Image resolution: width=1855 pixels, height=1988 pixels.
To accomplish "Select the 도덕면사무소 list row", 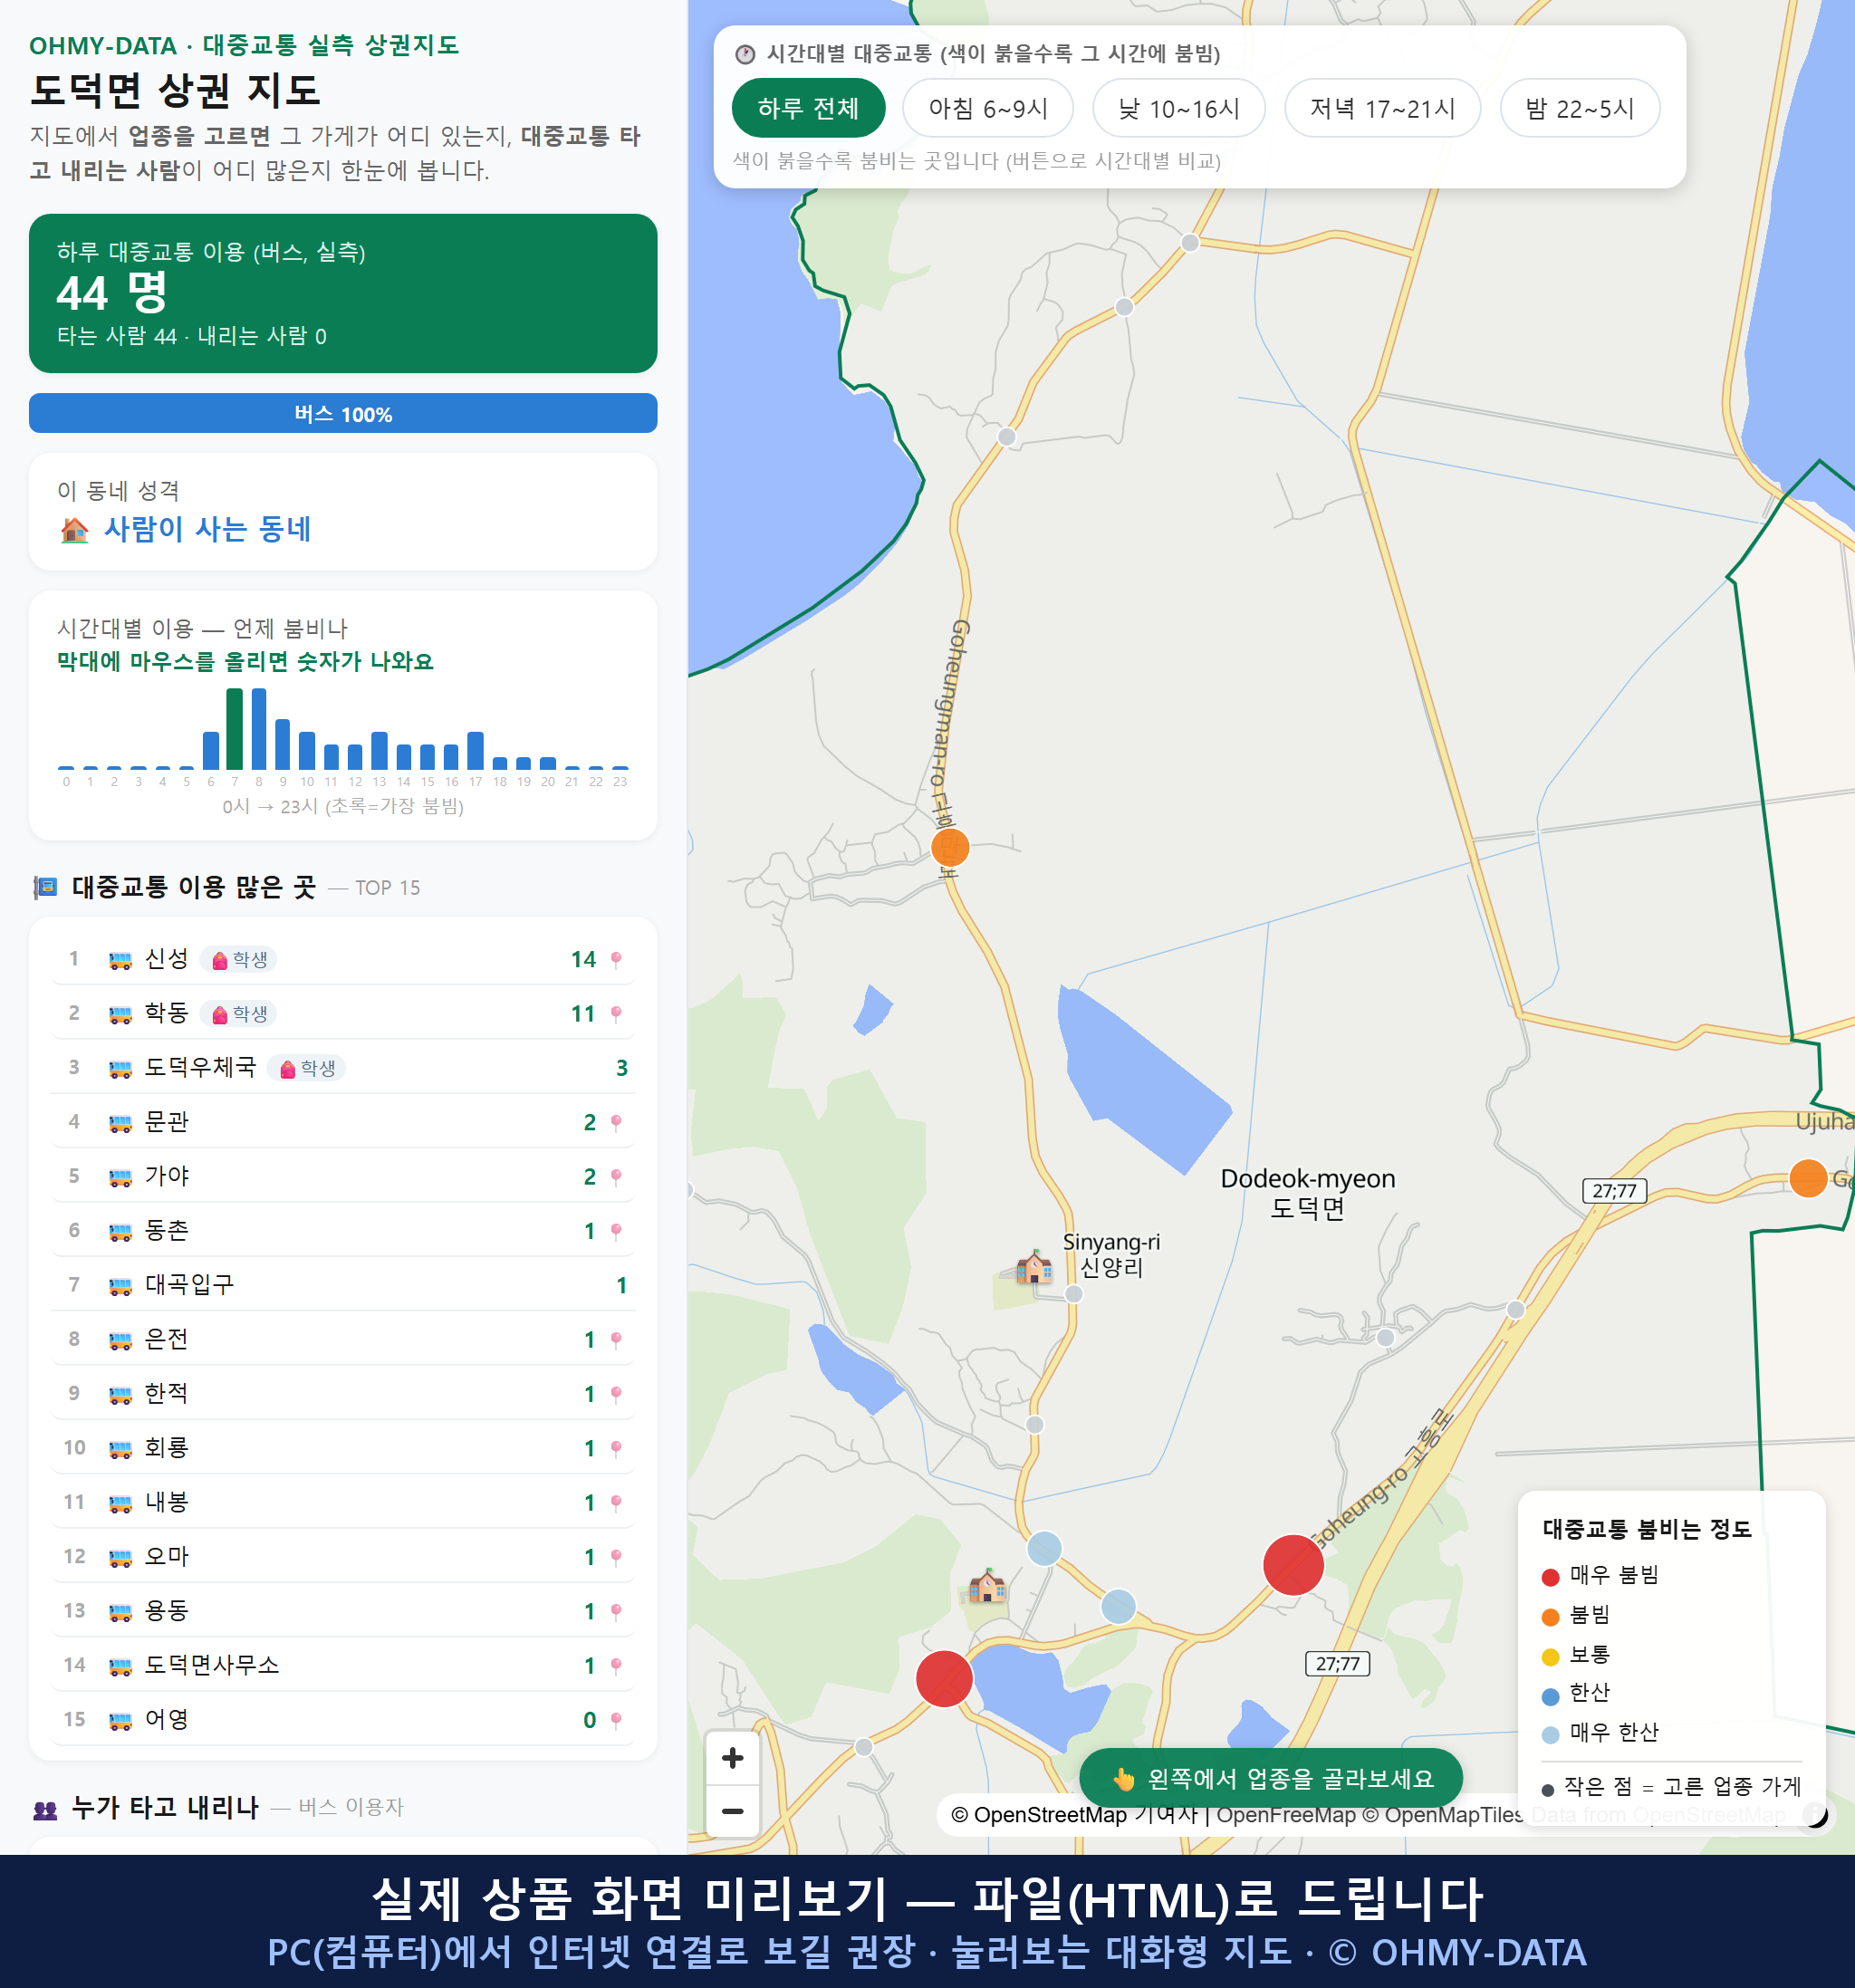I will [343, 1665].
